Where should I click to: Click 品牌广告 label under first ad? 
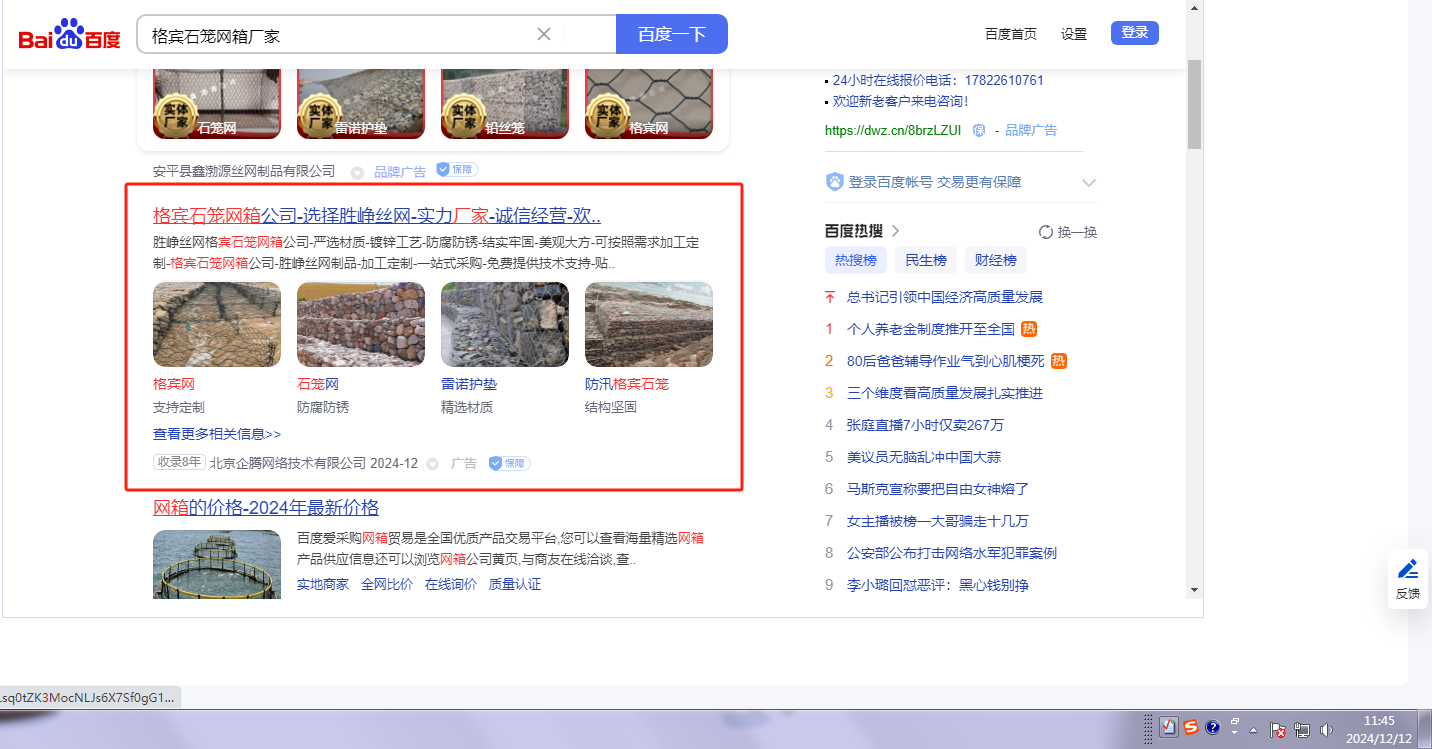[x=400, y=172]
